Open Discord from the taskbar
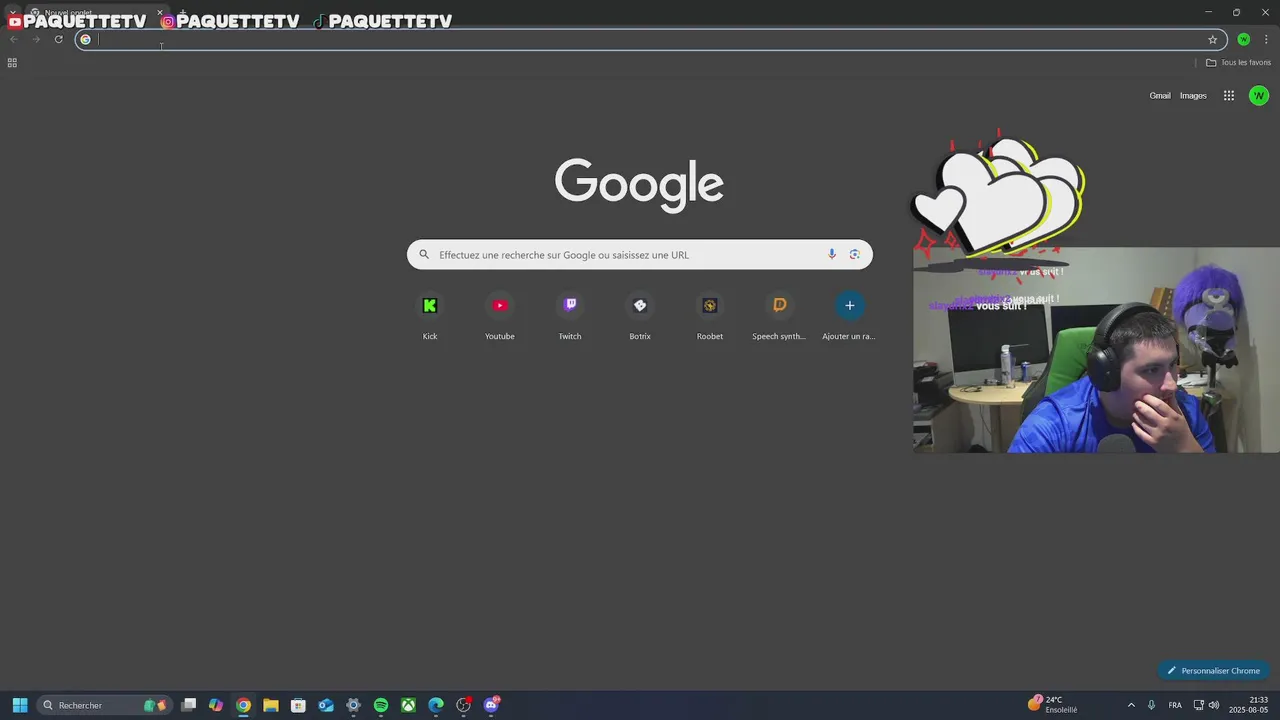The image size is (1280, 720). (491, 705)
